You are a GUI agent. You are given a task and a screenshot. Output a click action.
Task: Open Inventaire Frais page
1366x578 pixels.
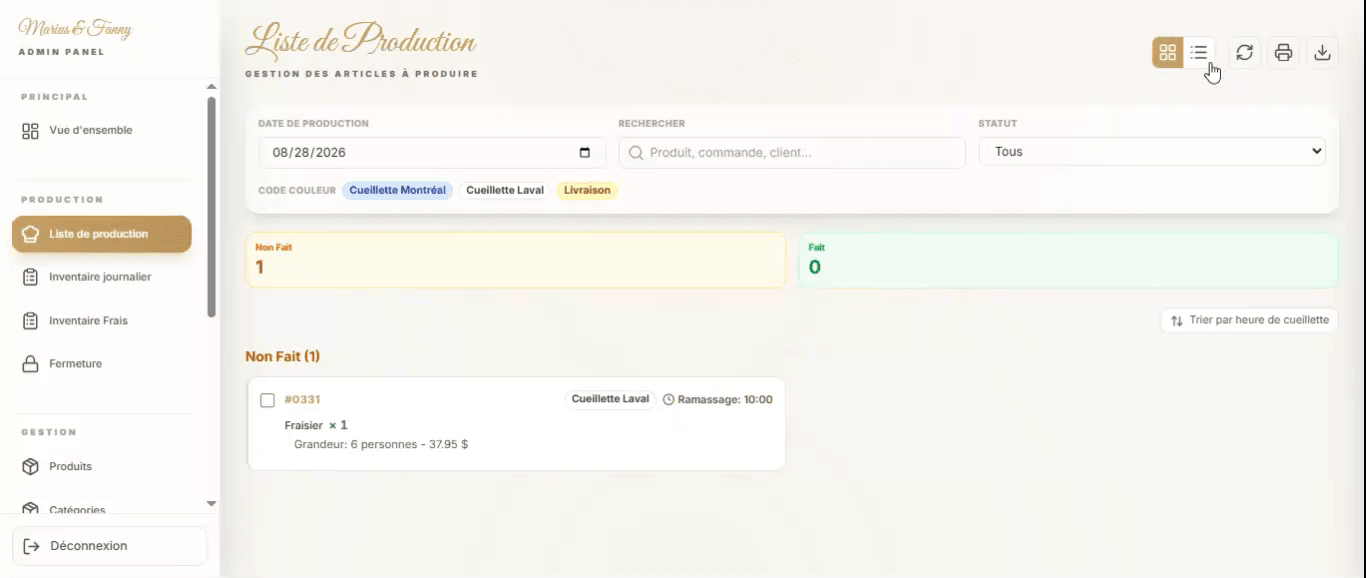(x=102, y=321)
